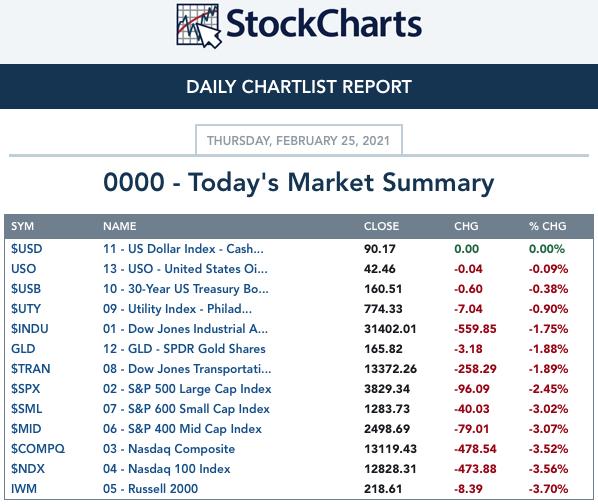Click the GLD ticker symbol
The width and height of the screenshot is (598, 504).
(23, 349)
